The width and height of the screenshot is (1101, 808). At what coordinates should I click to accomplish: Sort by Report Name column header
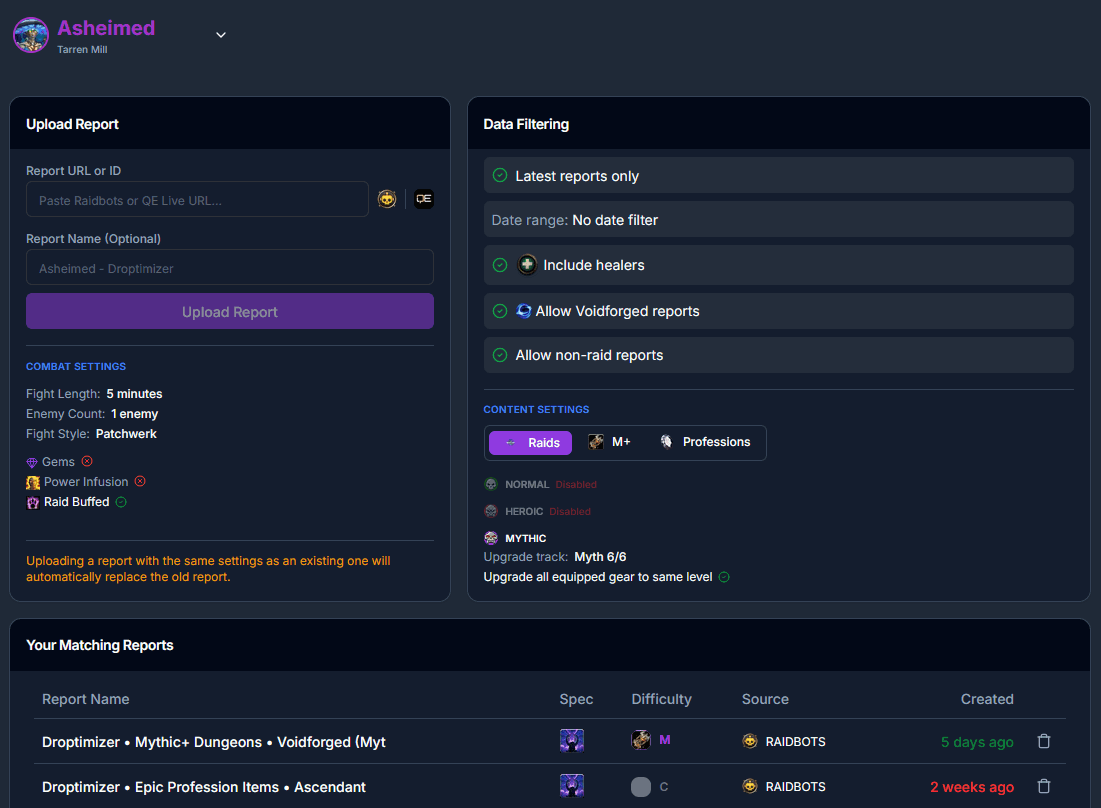pos(86,699)
